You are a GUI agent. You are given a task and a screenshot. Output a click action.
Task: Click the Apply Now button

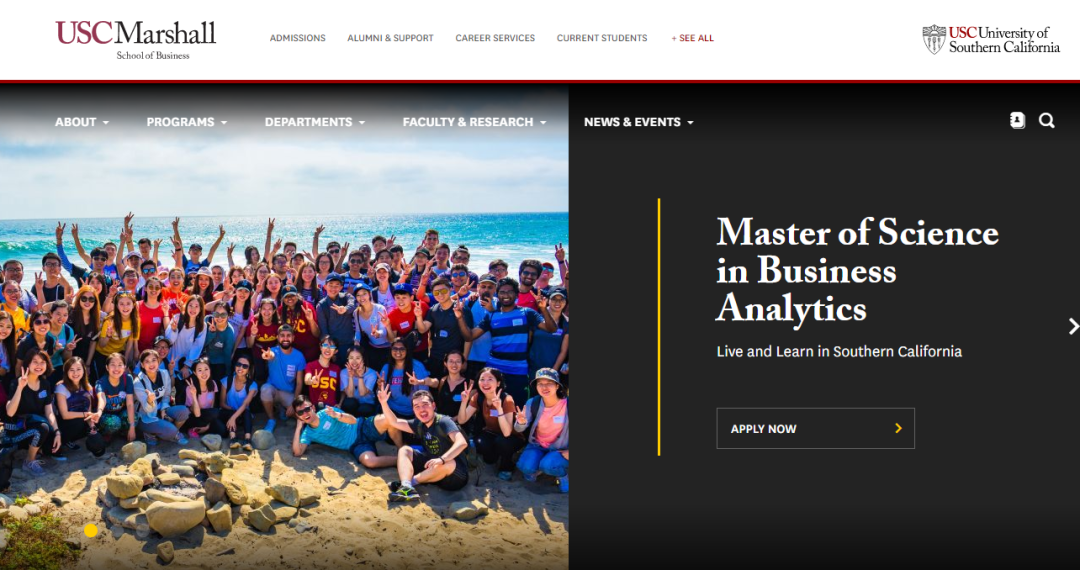816,428
